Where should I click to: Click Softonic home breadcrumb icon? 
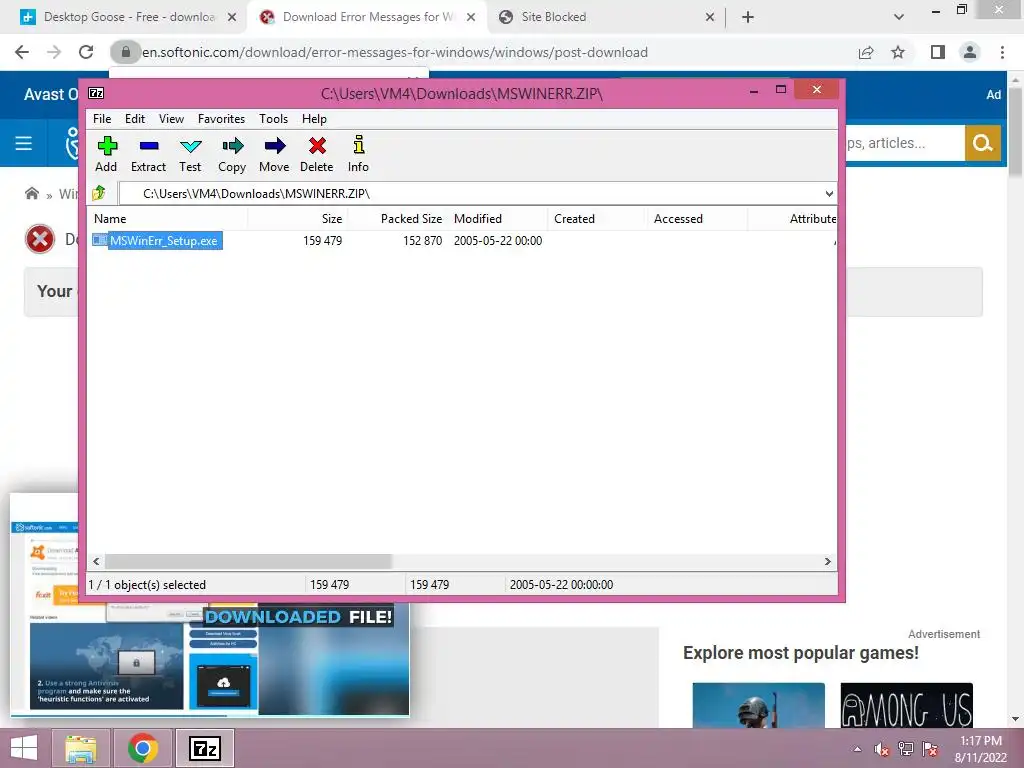(31, 193)
